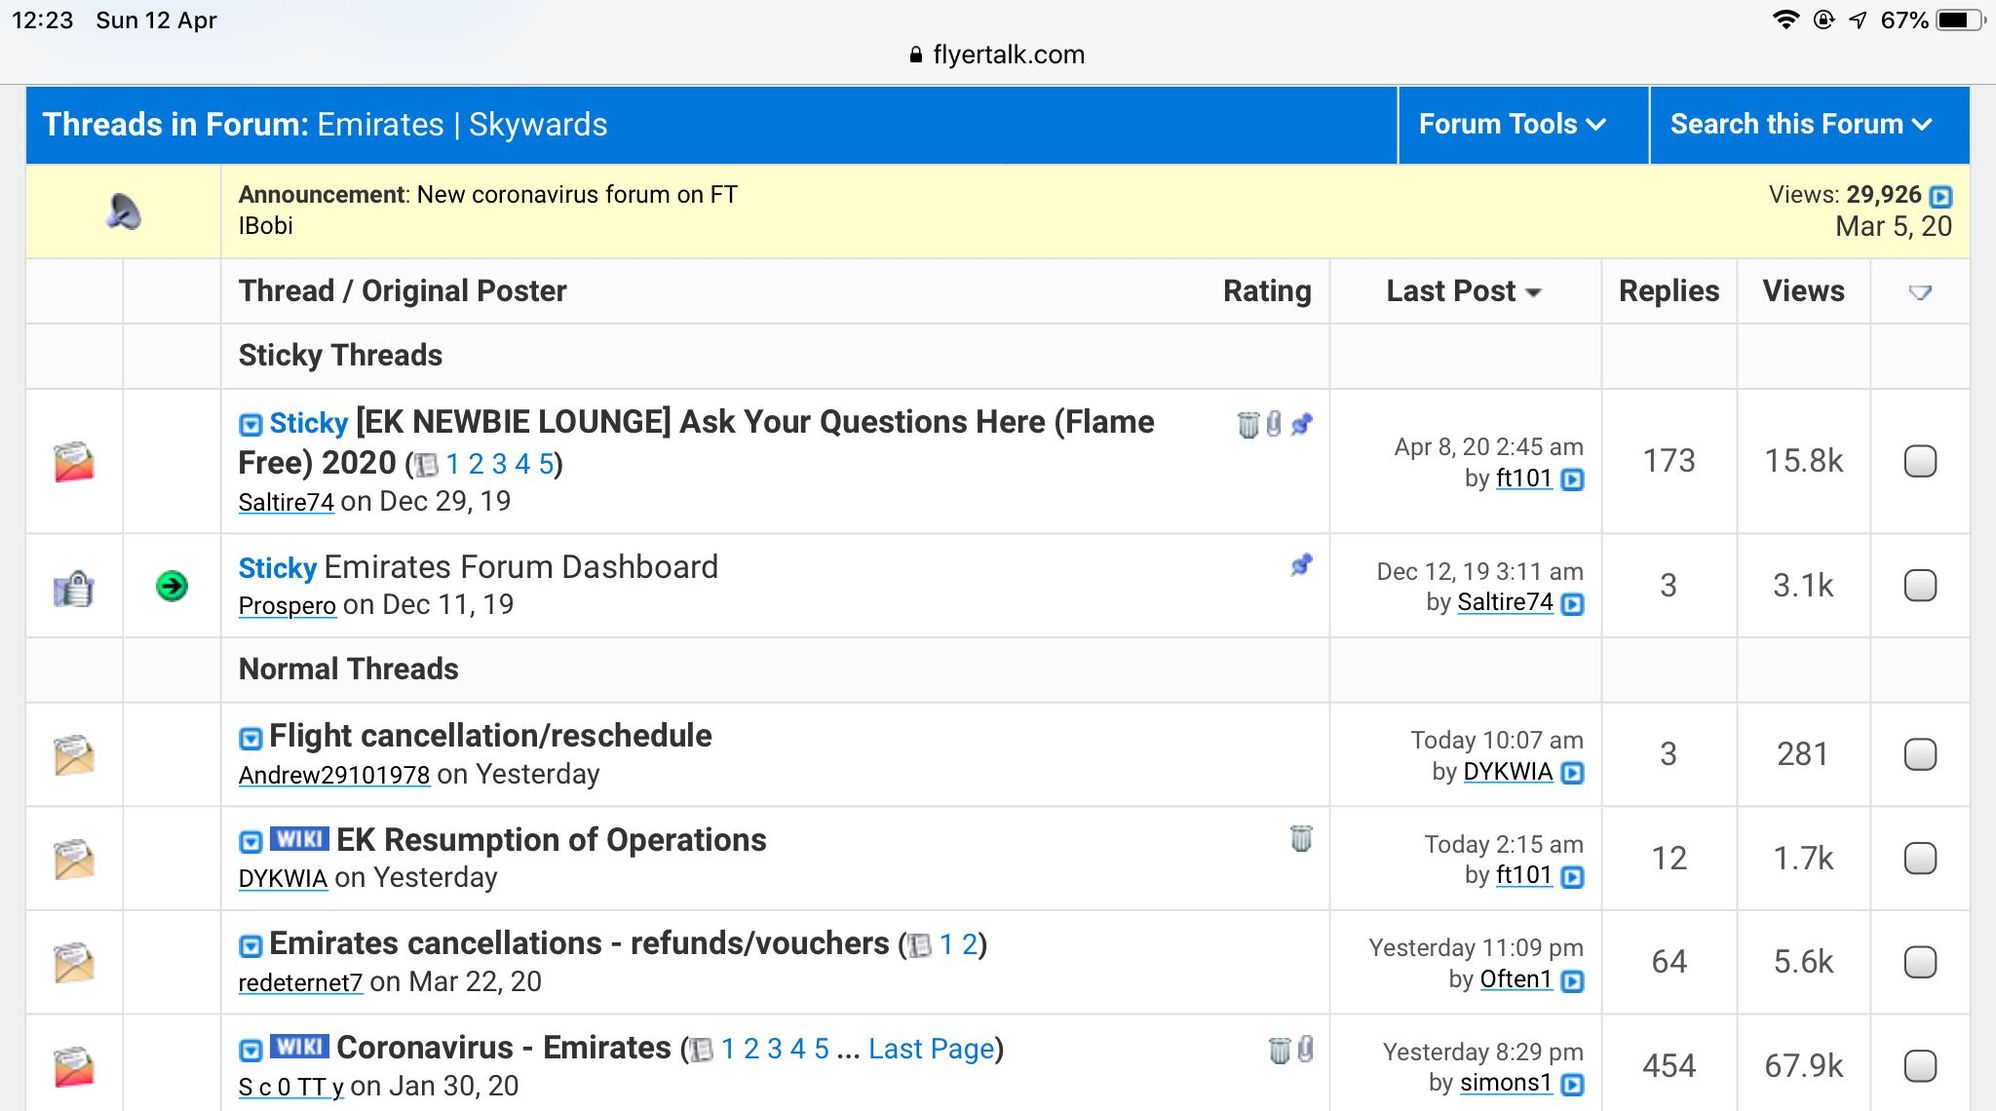Click the flyertalk.com address bar
This screenshot has height=1111, width=1996.
[997, 55]
